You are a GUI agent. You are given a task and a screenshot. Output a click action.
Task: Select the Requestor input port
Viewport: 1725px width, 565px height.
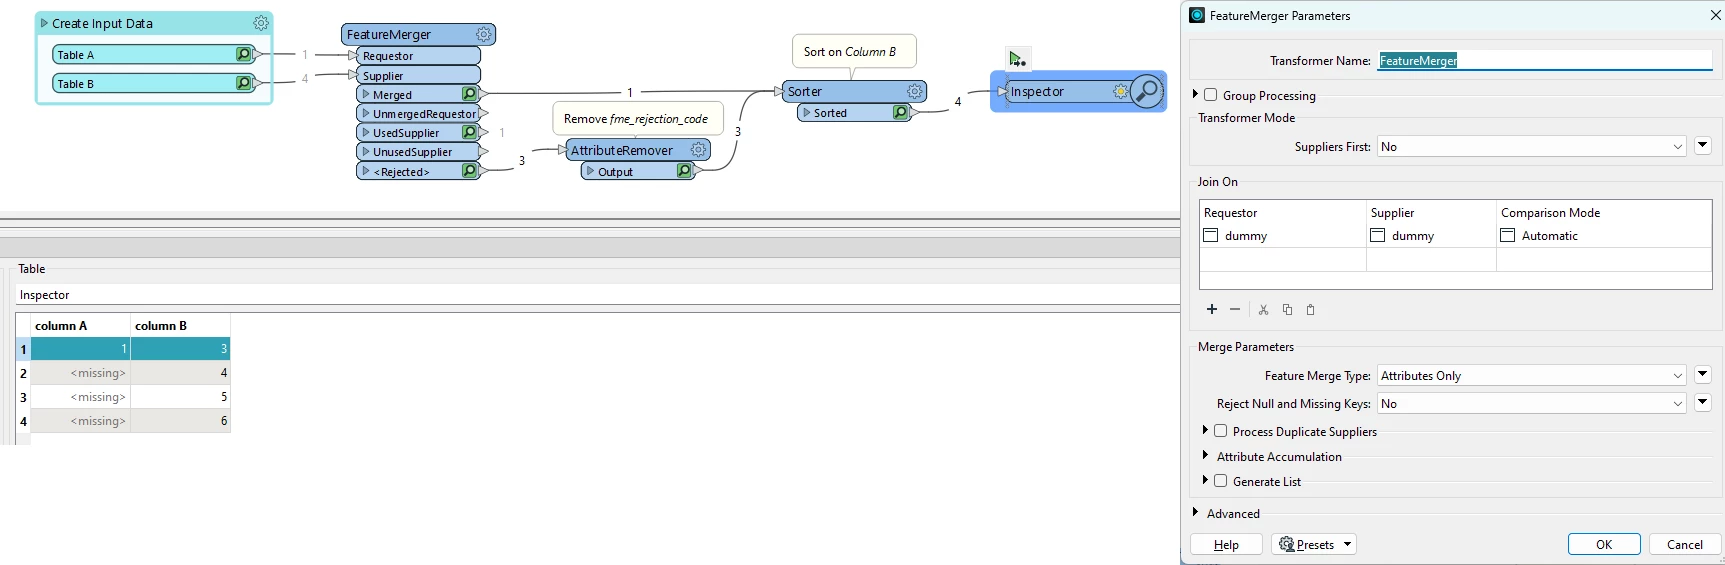[418, 56]
